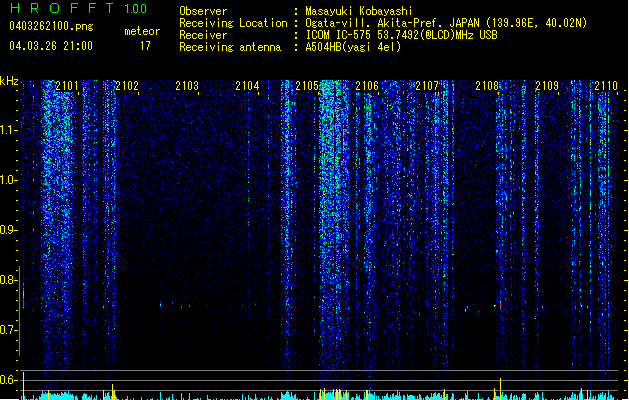Click the 2108 time marker
Image resolution: width=629 pixels, height=400 pixels.
[x=487, y=86]
